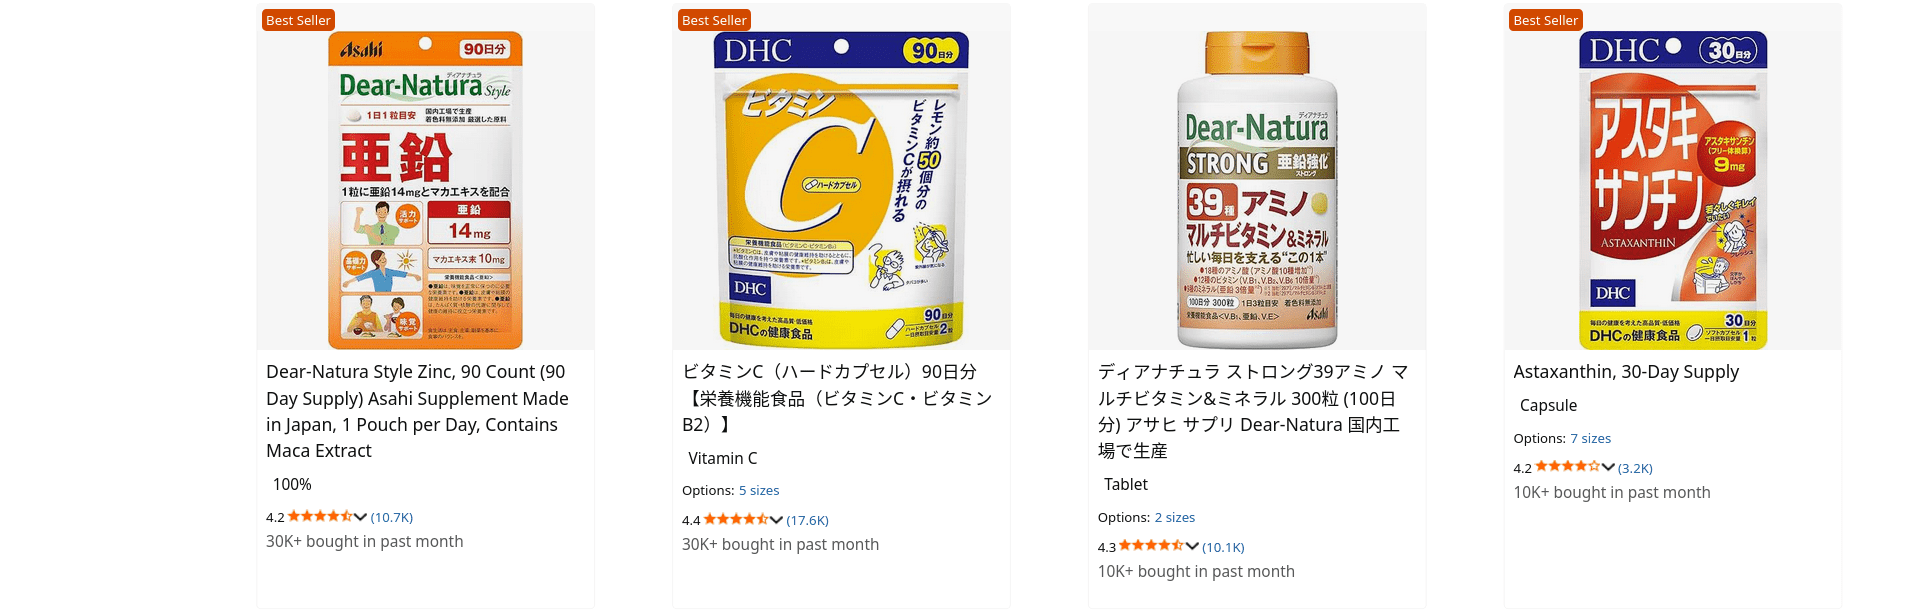This screenshot has width=1923, height=616.
Task: Open the Dear-Natura Style Zinc product image
Action: tap(425, 190)
